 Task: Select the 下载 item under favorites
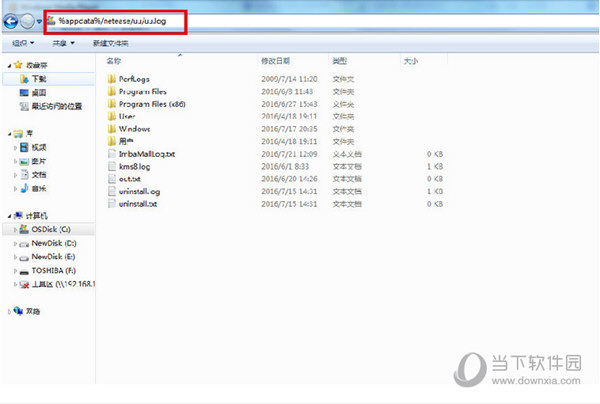(39, 78)
